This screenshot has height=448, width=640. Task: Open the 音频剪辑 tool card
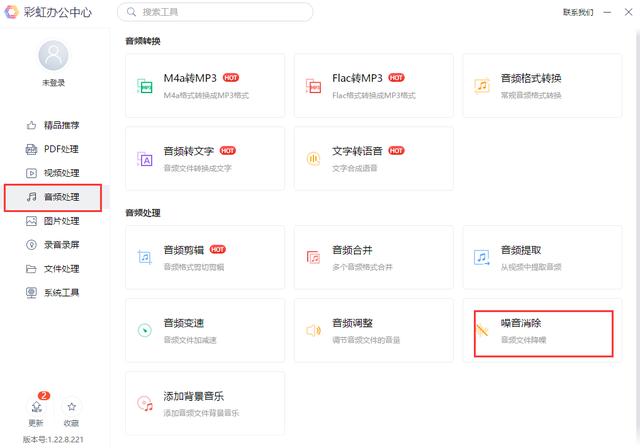tap(205, 257)
